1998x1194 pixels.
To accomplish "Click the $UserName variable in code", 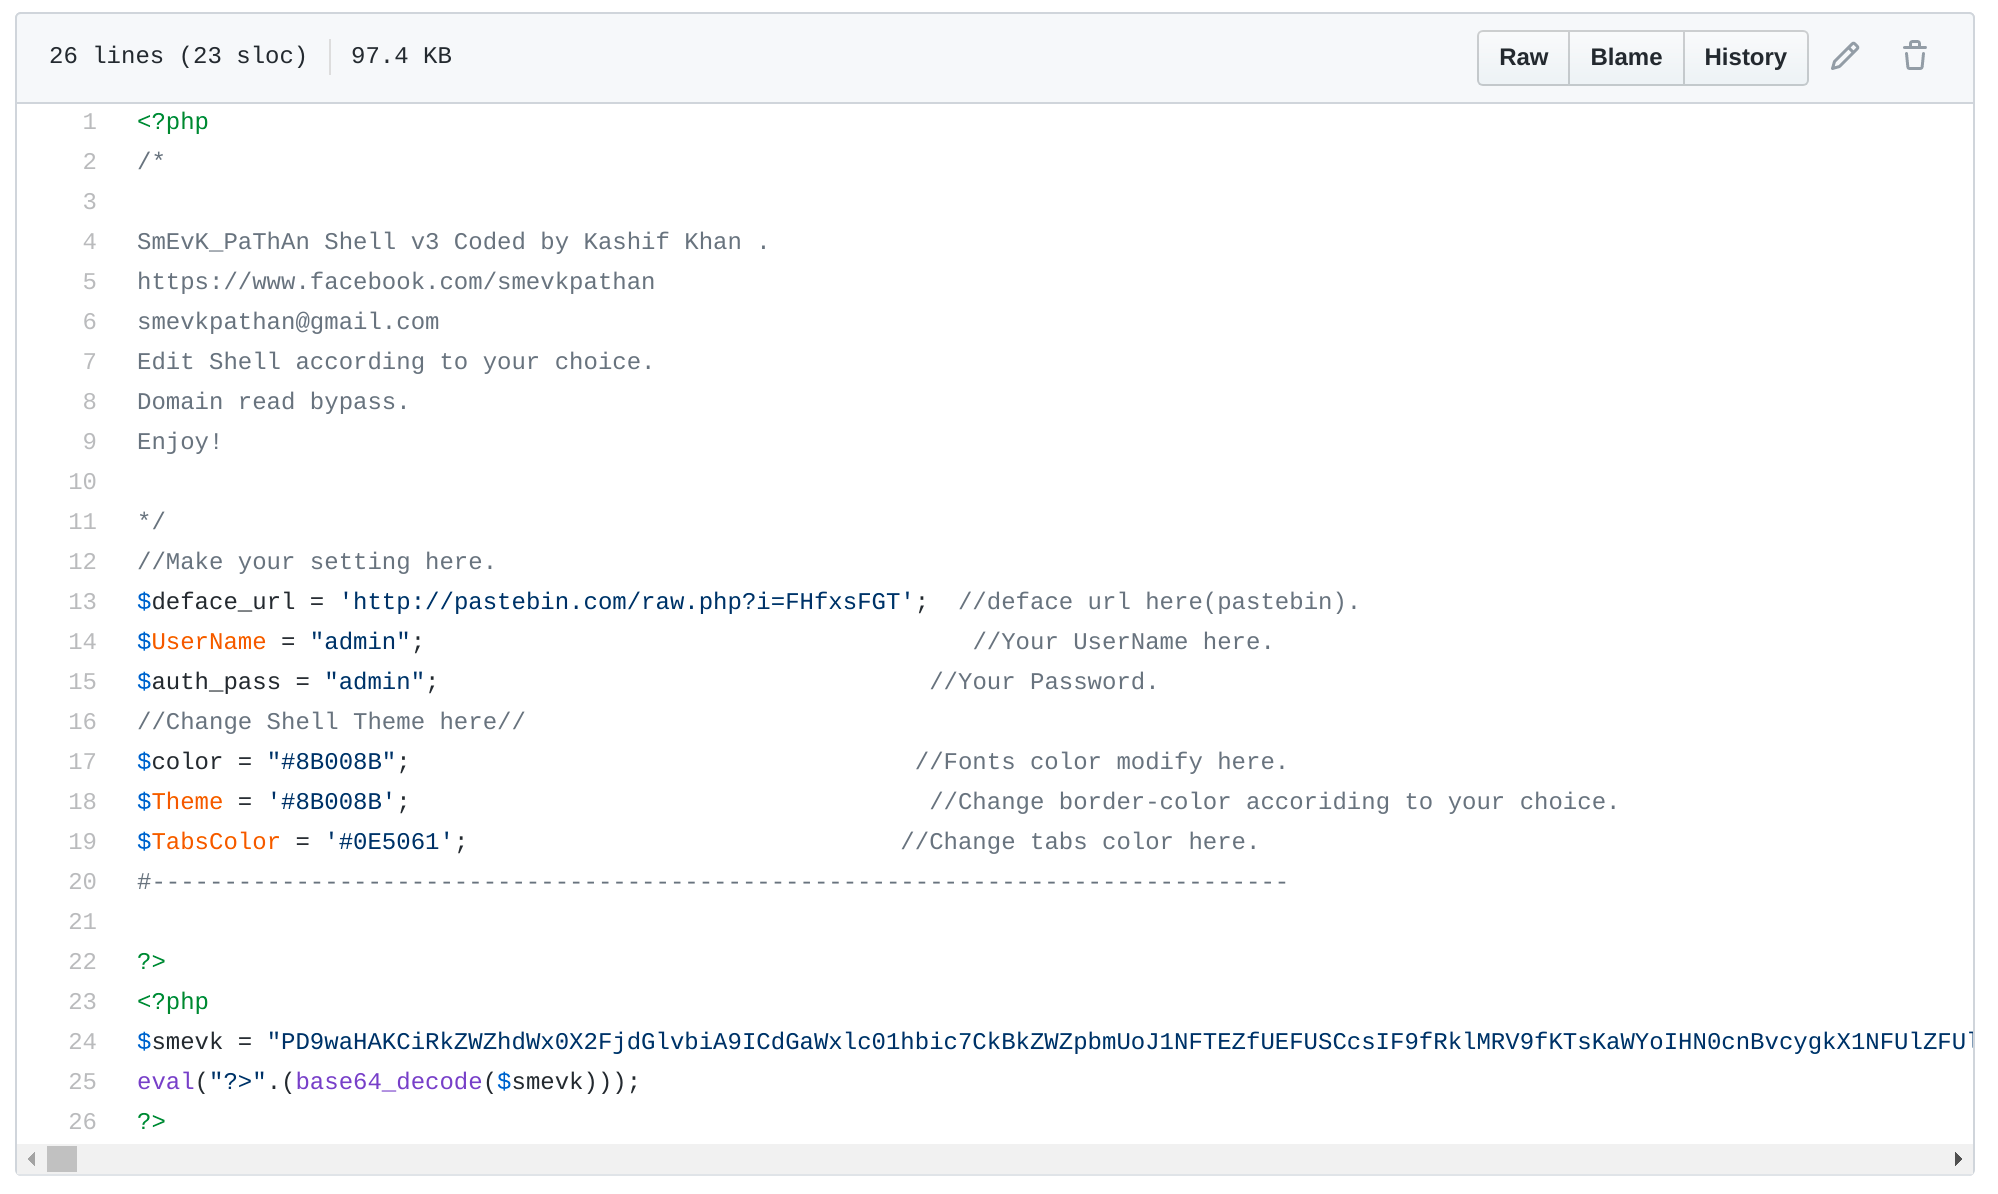I will click(x=202, y=642).
